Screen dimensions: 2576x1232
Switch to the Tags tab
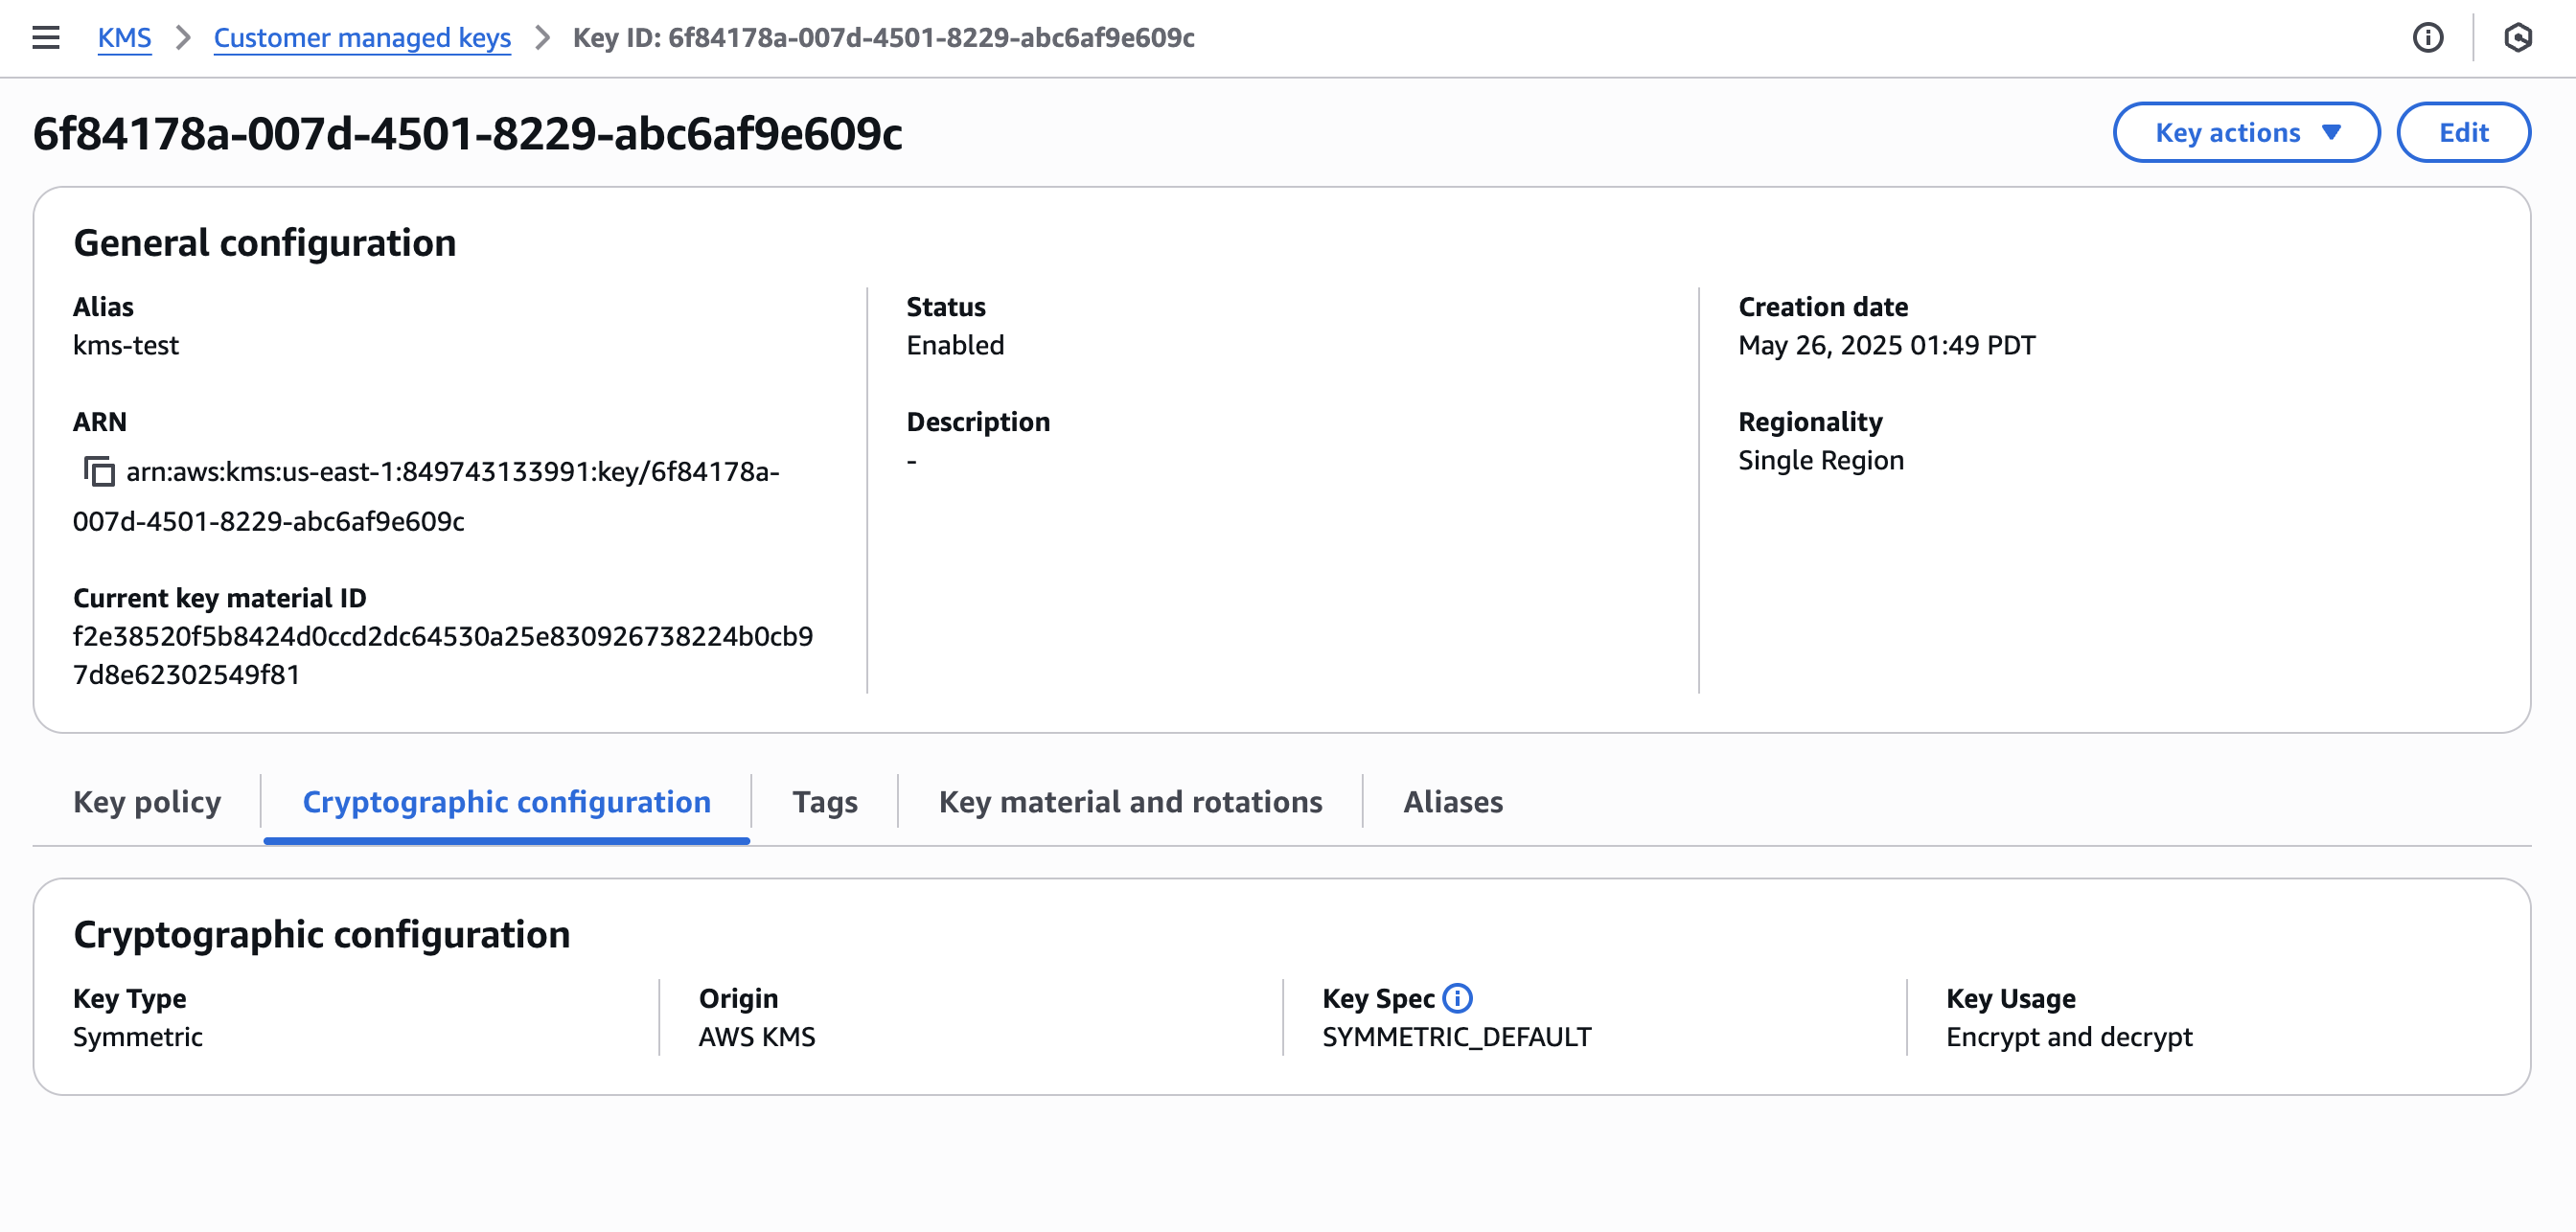coord(825,802)
